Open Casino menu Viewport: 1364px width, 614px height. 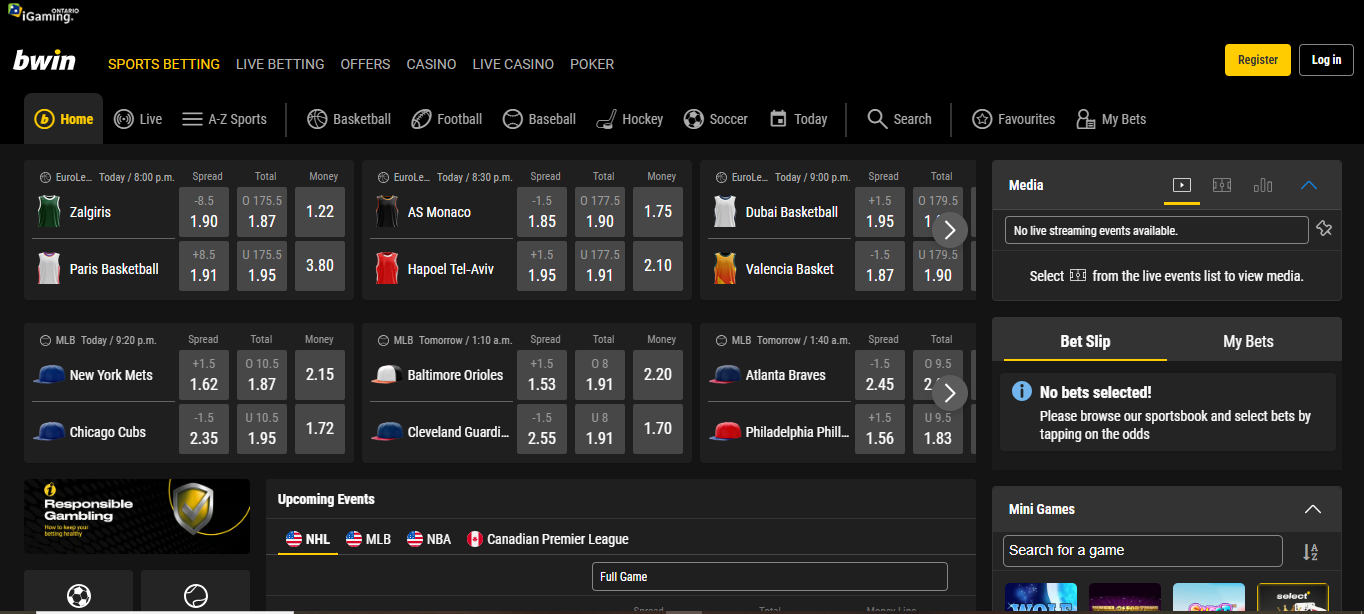pos(431,64)
